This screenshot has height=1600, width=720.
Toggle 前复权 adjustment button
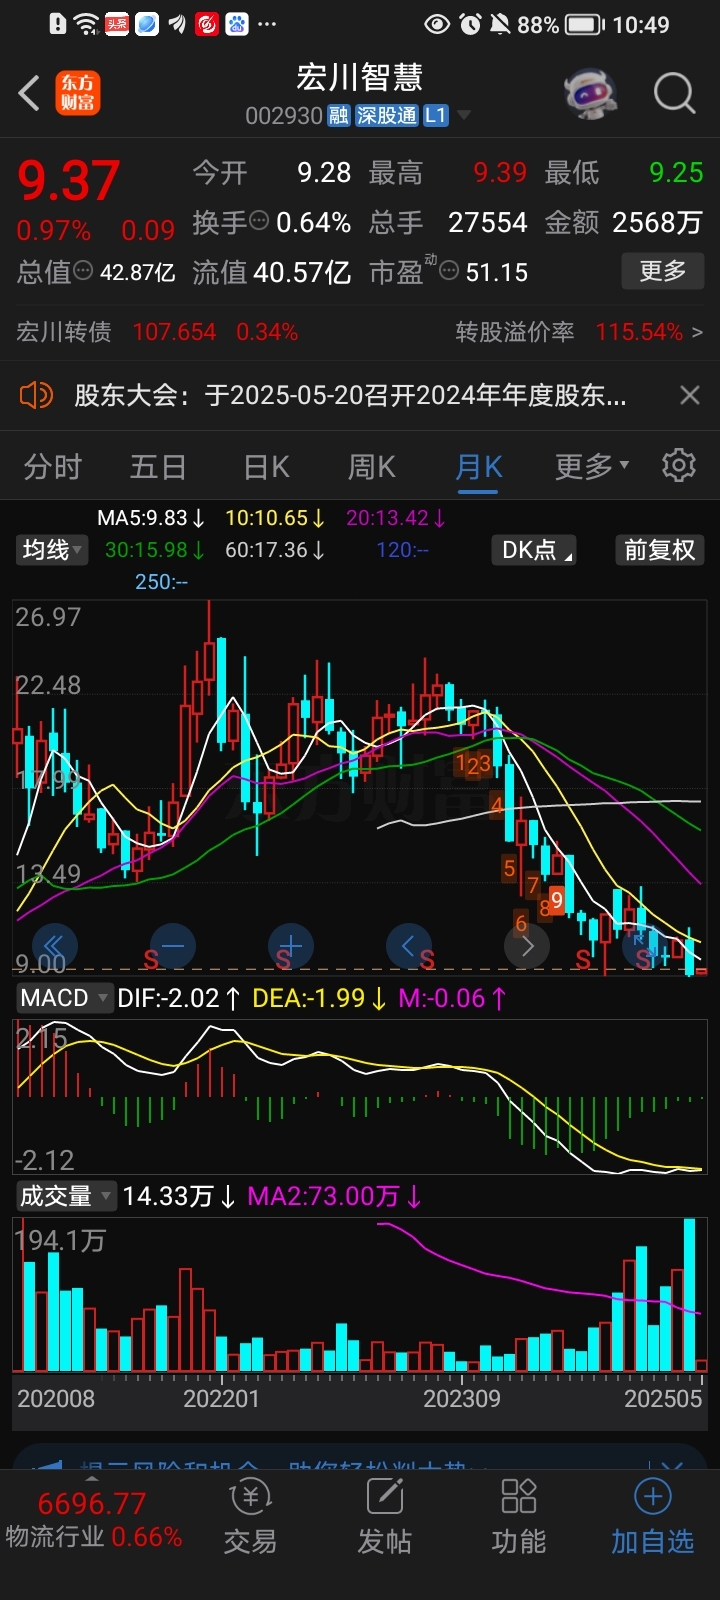coord(659,550)
